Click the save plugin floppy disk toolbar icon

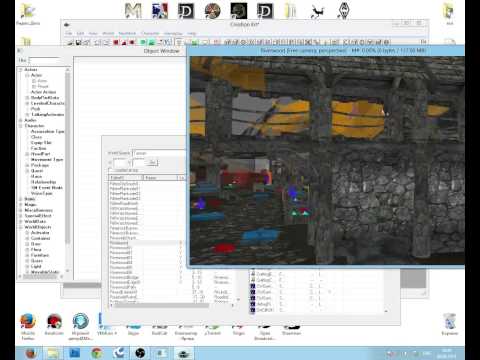pos(79,42)
